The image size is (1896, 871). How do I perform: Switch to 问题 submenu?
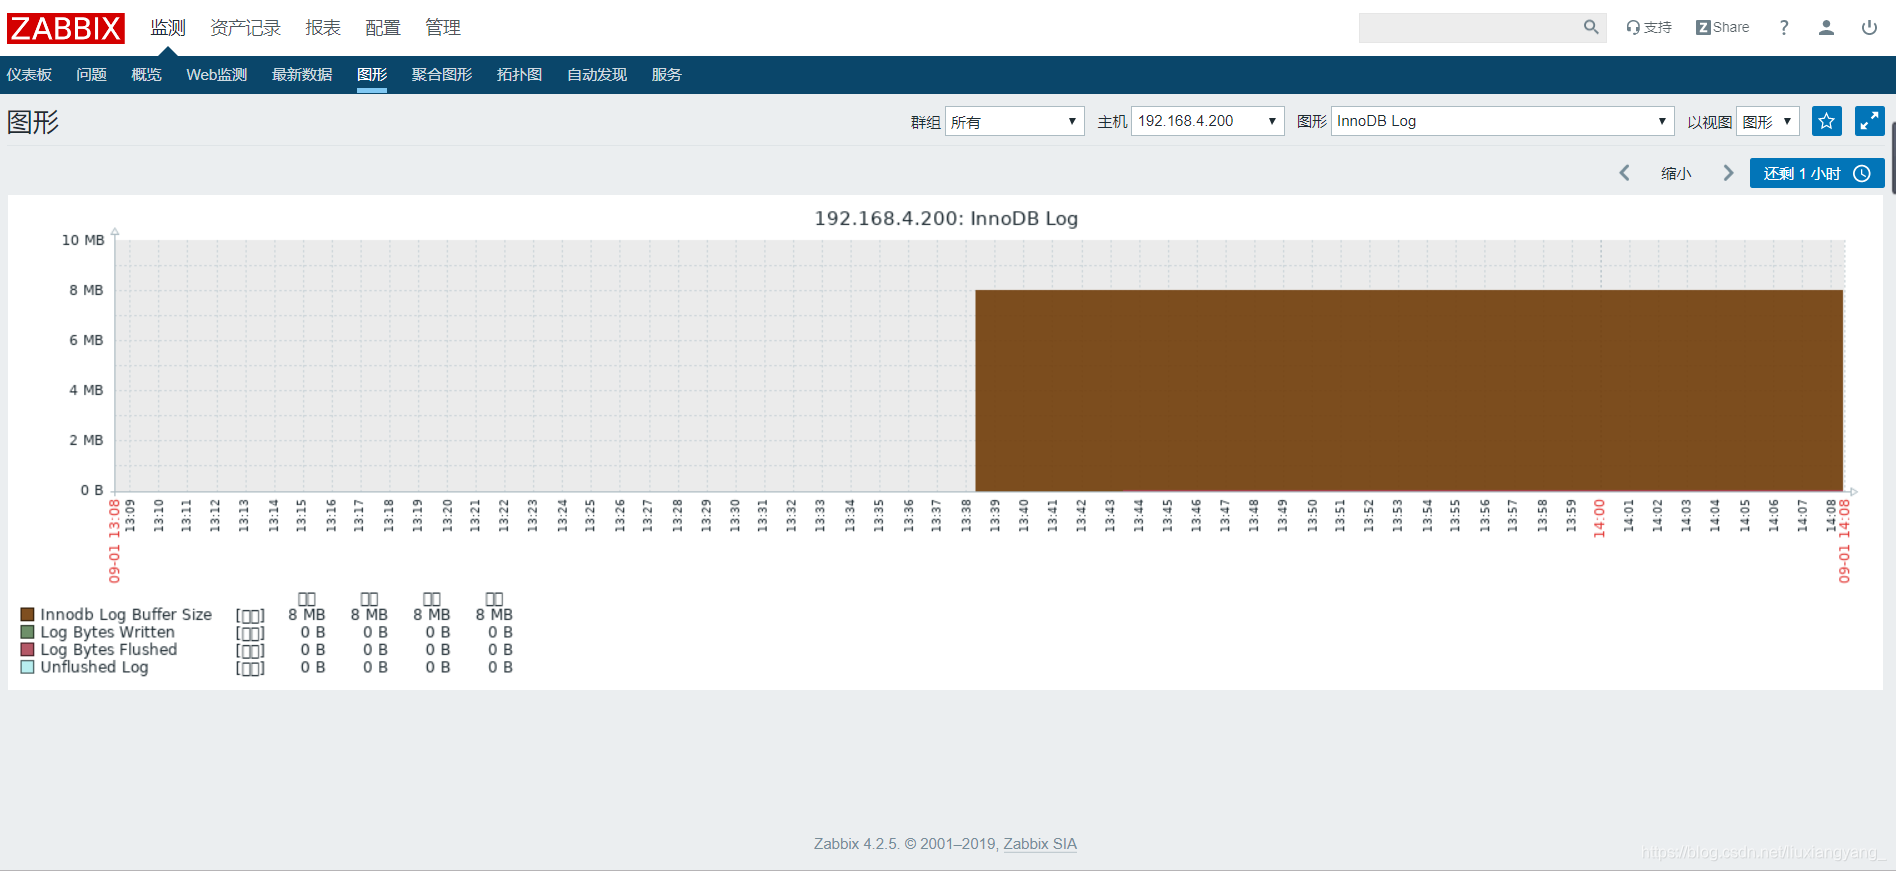91,75
